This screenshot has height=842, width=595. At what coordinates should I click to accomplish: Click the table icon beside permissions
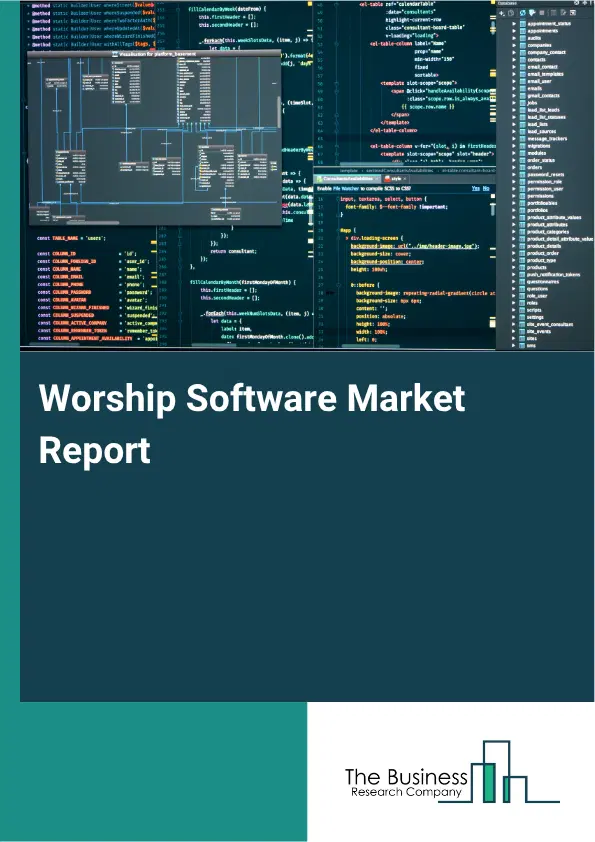point(523,196)
